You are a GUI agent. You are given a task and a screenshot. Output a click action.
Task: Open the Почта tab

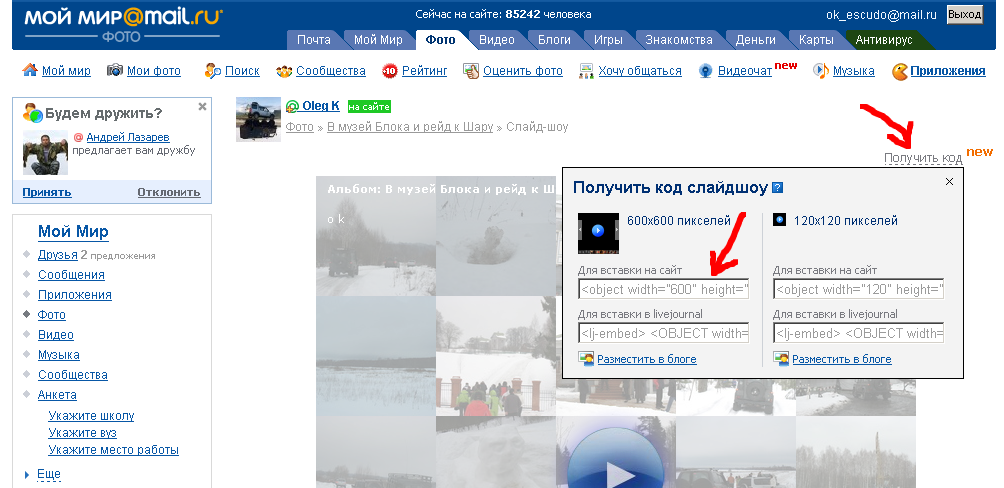point(313,40)
